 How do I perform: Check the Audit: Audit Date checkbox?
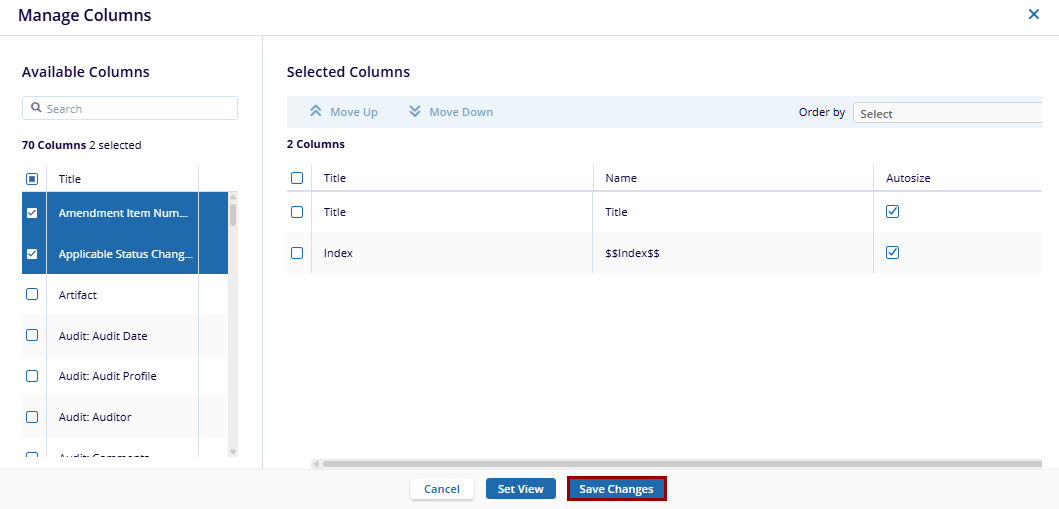(x=32, y=336)
